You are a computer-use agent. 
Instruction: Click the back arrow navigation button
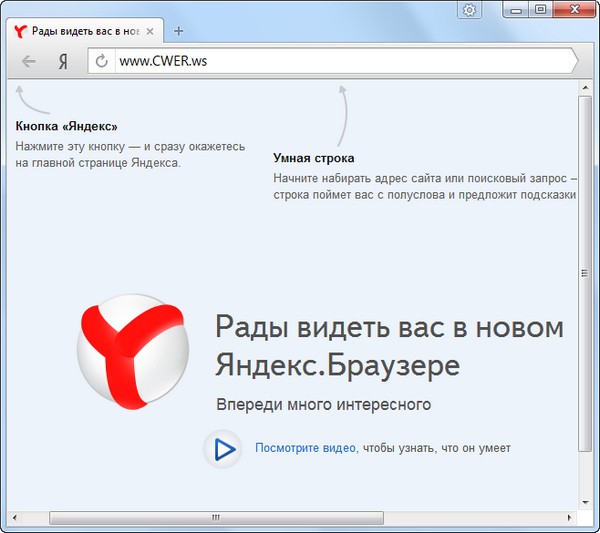coord(29,61)
